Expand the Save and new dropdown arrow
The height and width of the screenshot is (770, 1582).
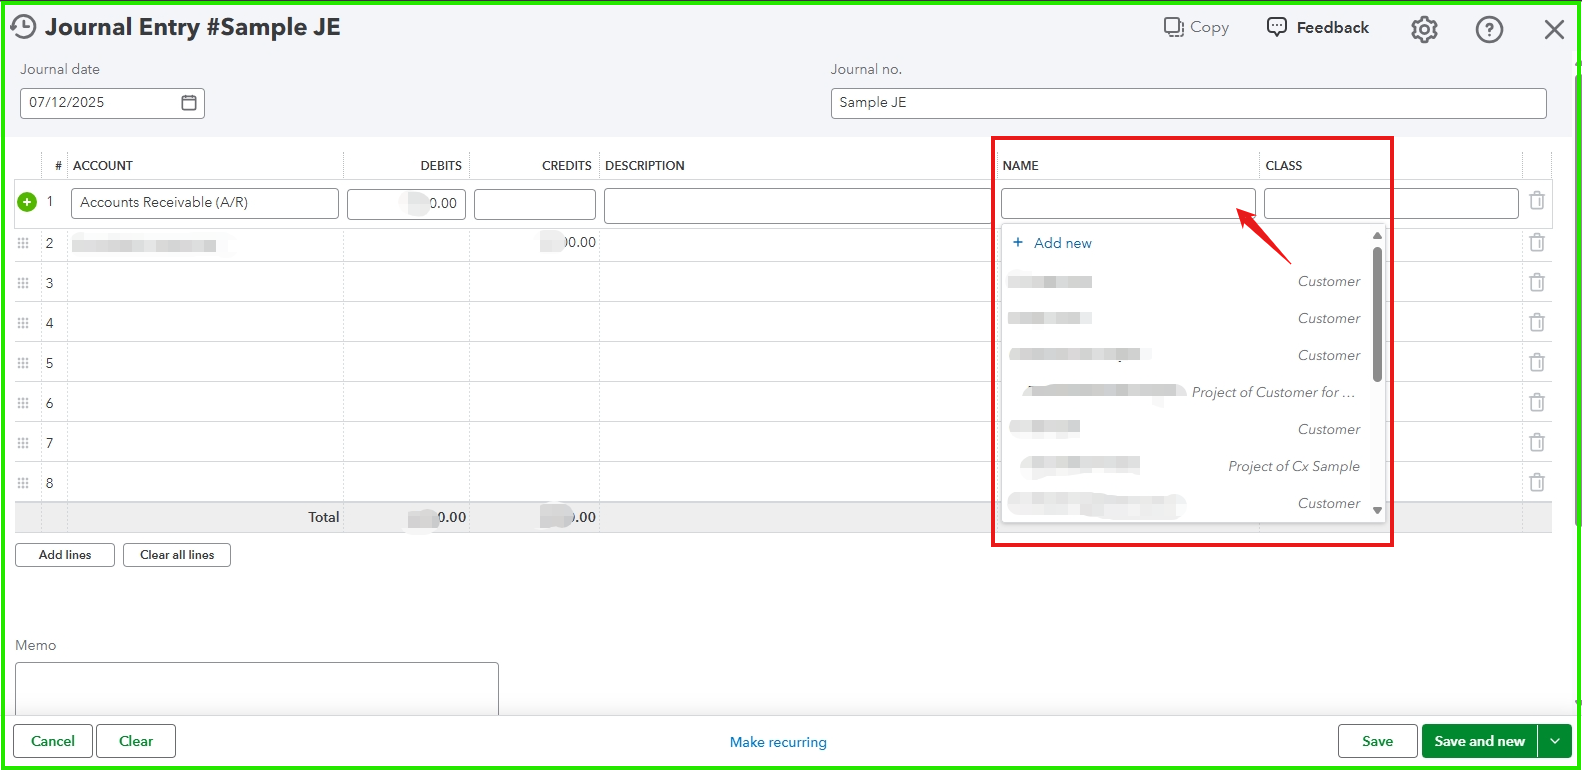tap(1554, 741)
